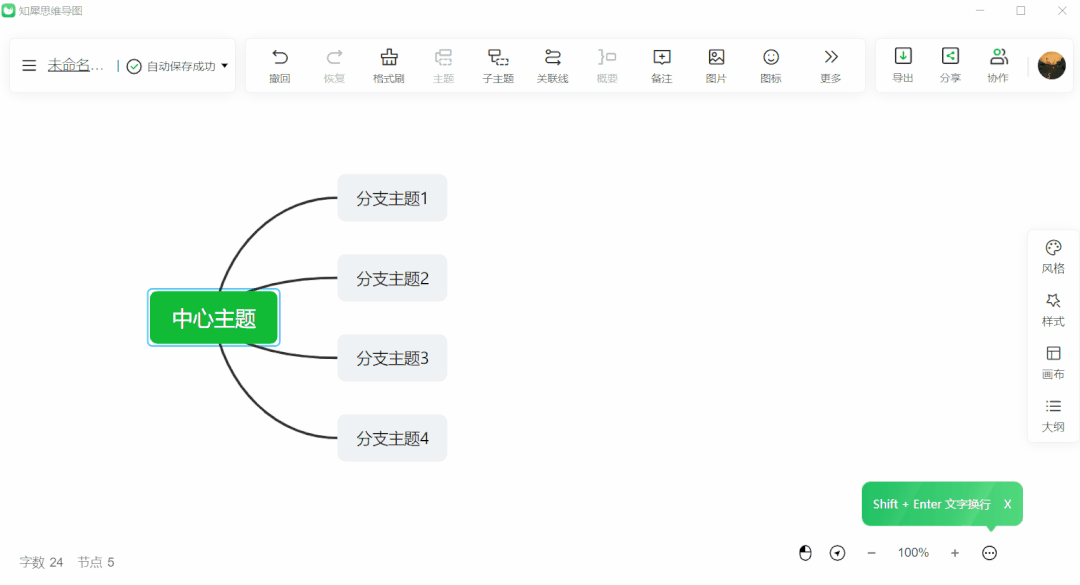The image size is (1080, 585).
Task: Select node 分支主题2
Action: pos(392,278)
